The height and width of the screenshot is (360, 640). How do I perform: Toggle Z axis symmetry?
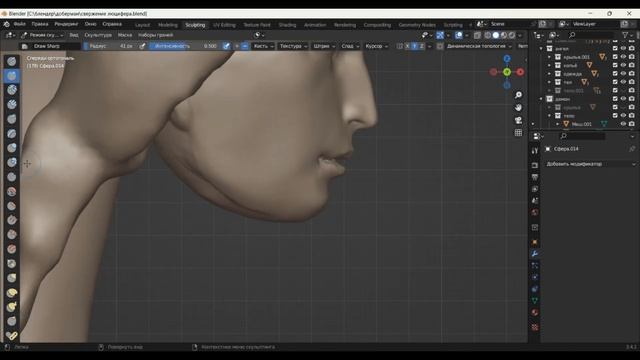[422, 46]
